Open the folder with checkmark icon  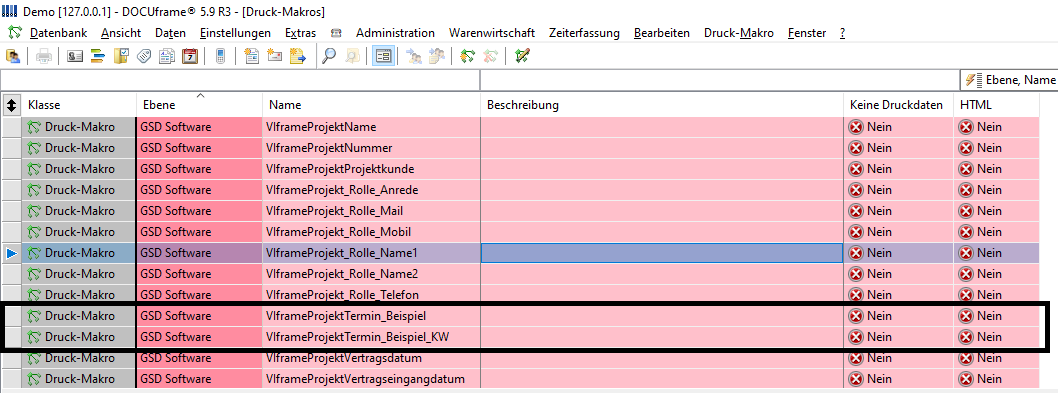click(x=121, y=56)
